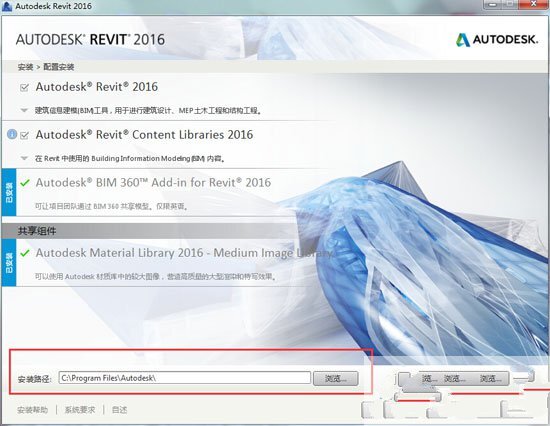The width and height of the screenshot is (550, 426).
Task: Click the blue info icon beside Content Libraries
Action: 12,134
